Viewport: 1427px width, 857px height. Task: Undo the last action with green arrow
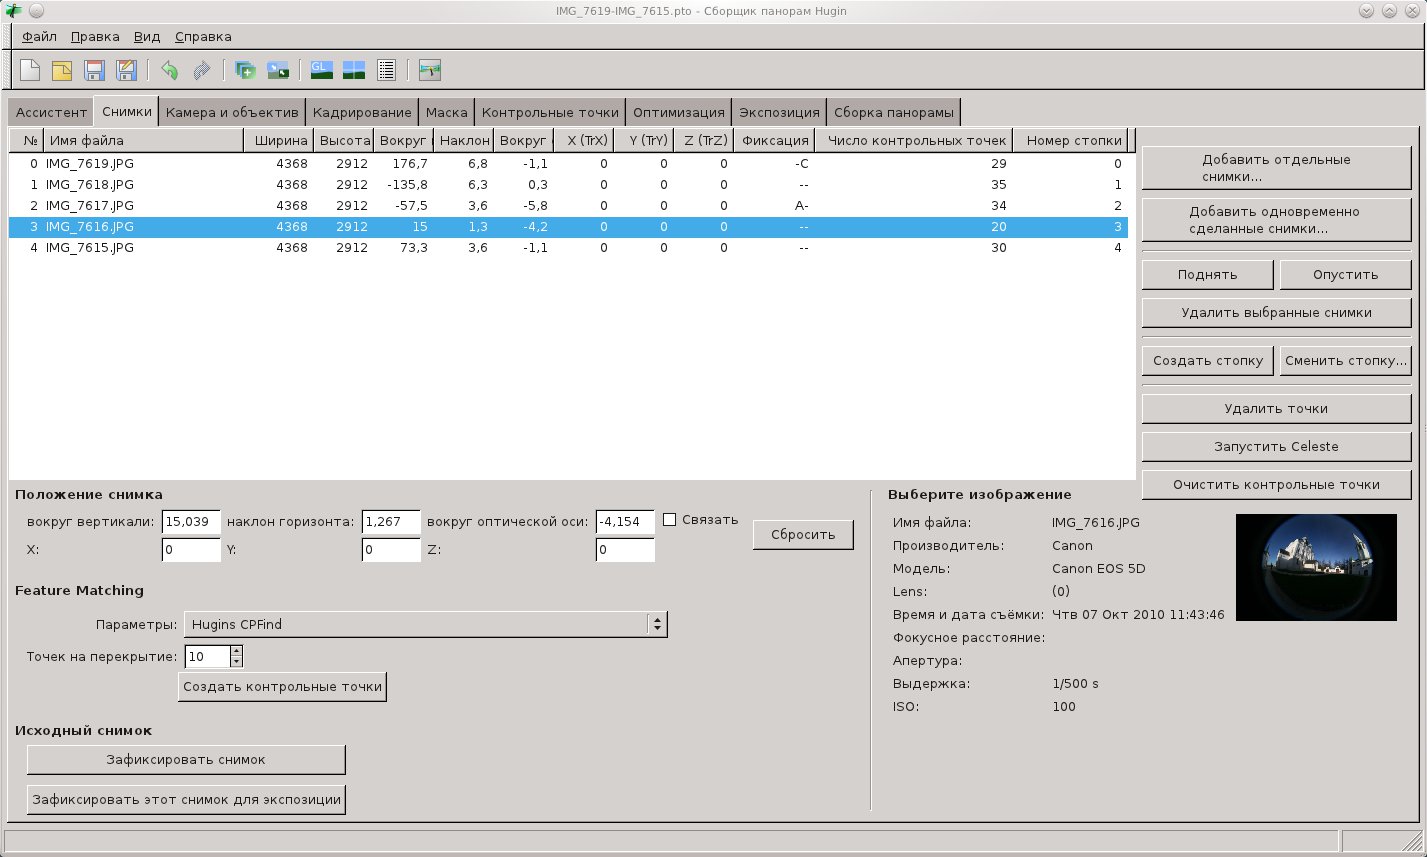(x=169, y=70)
